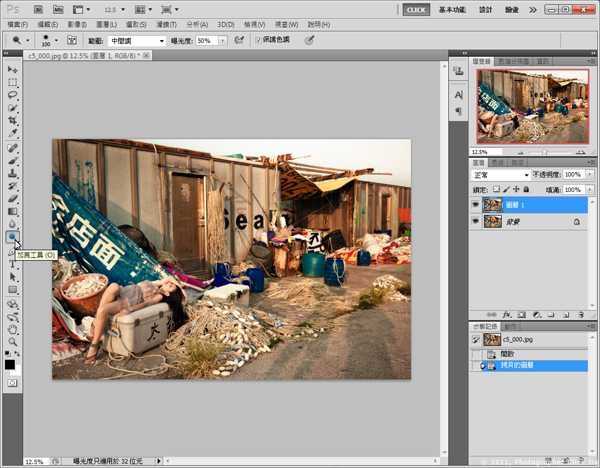Select the Rectangular Marquee tool
600x468 pixels.
coord(13,82)
